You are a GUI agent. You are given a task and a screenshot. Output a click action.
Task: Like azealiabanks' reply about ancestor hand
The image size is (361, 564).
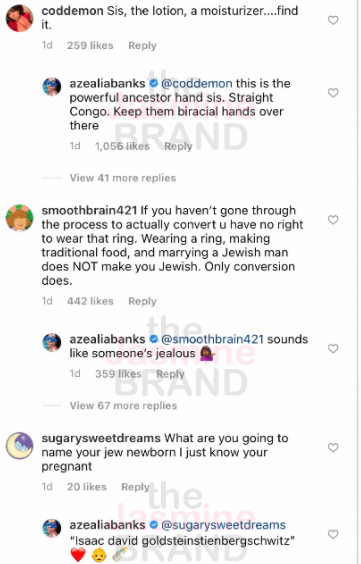(333, 93)
